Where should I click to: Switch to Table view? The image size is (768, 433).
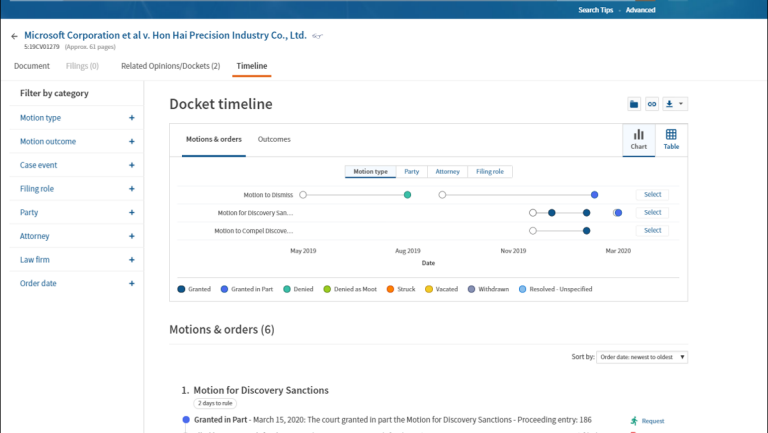pos(671,139)
